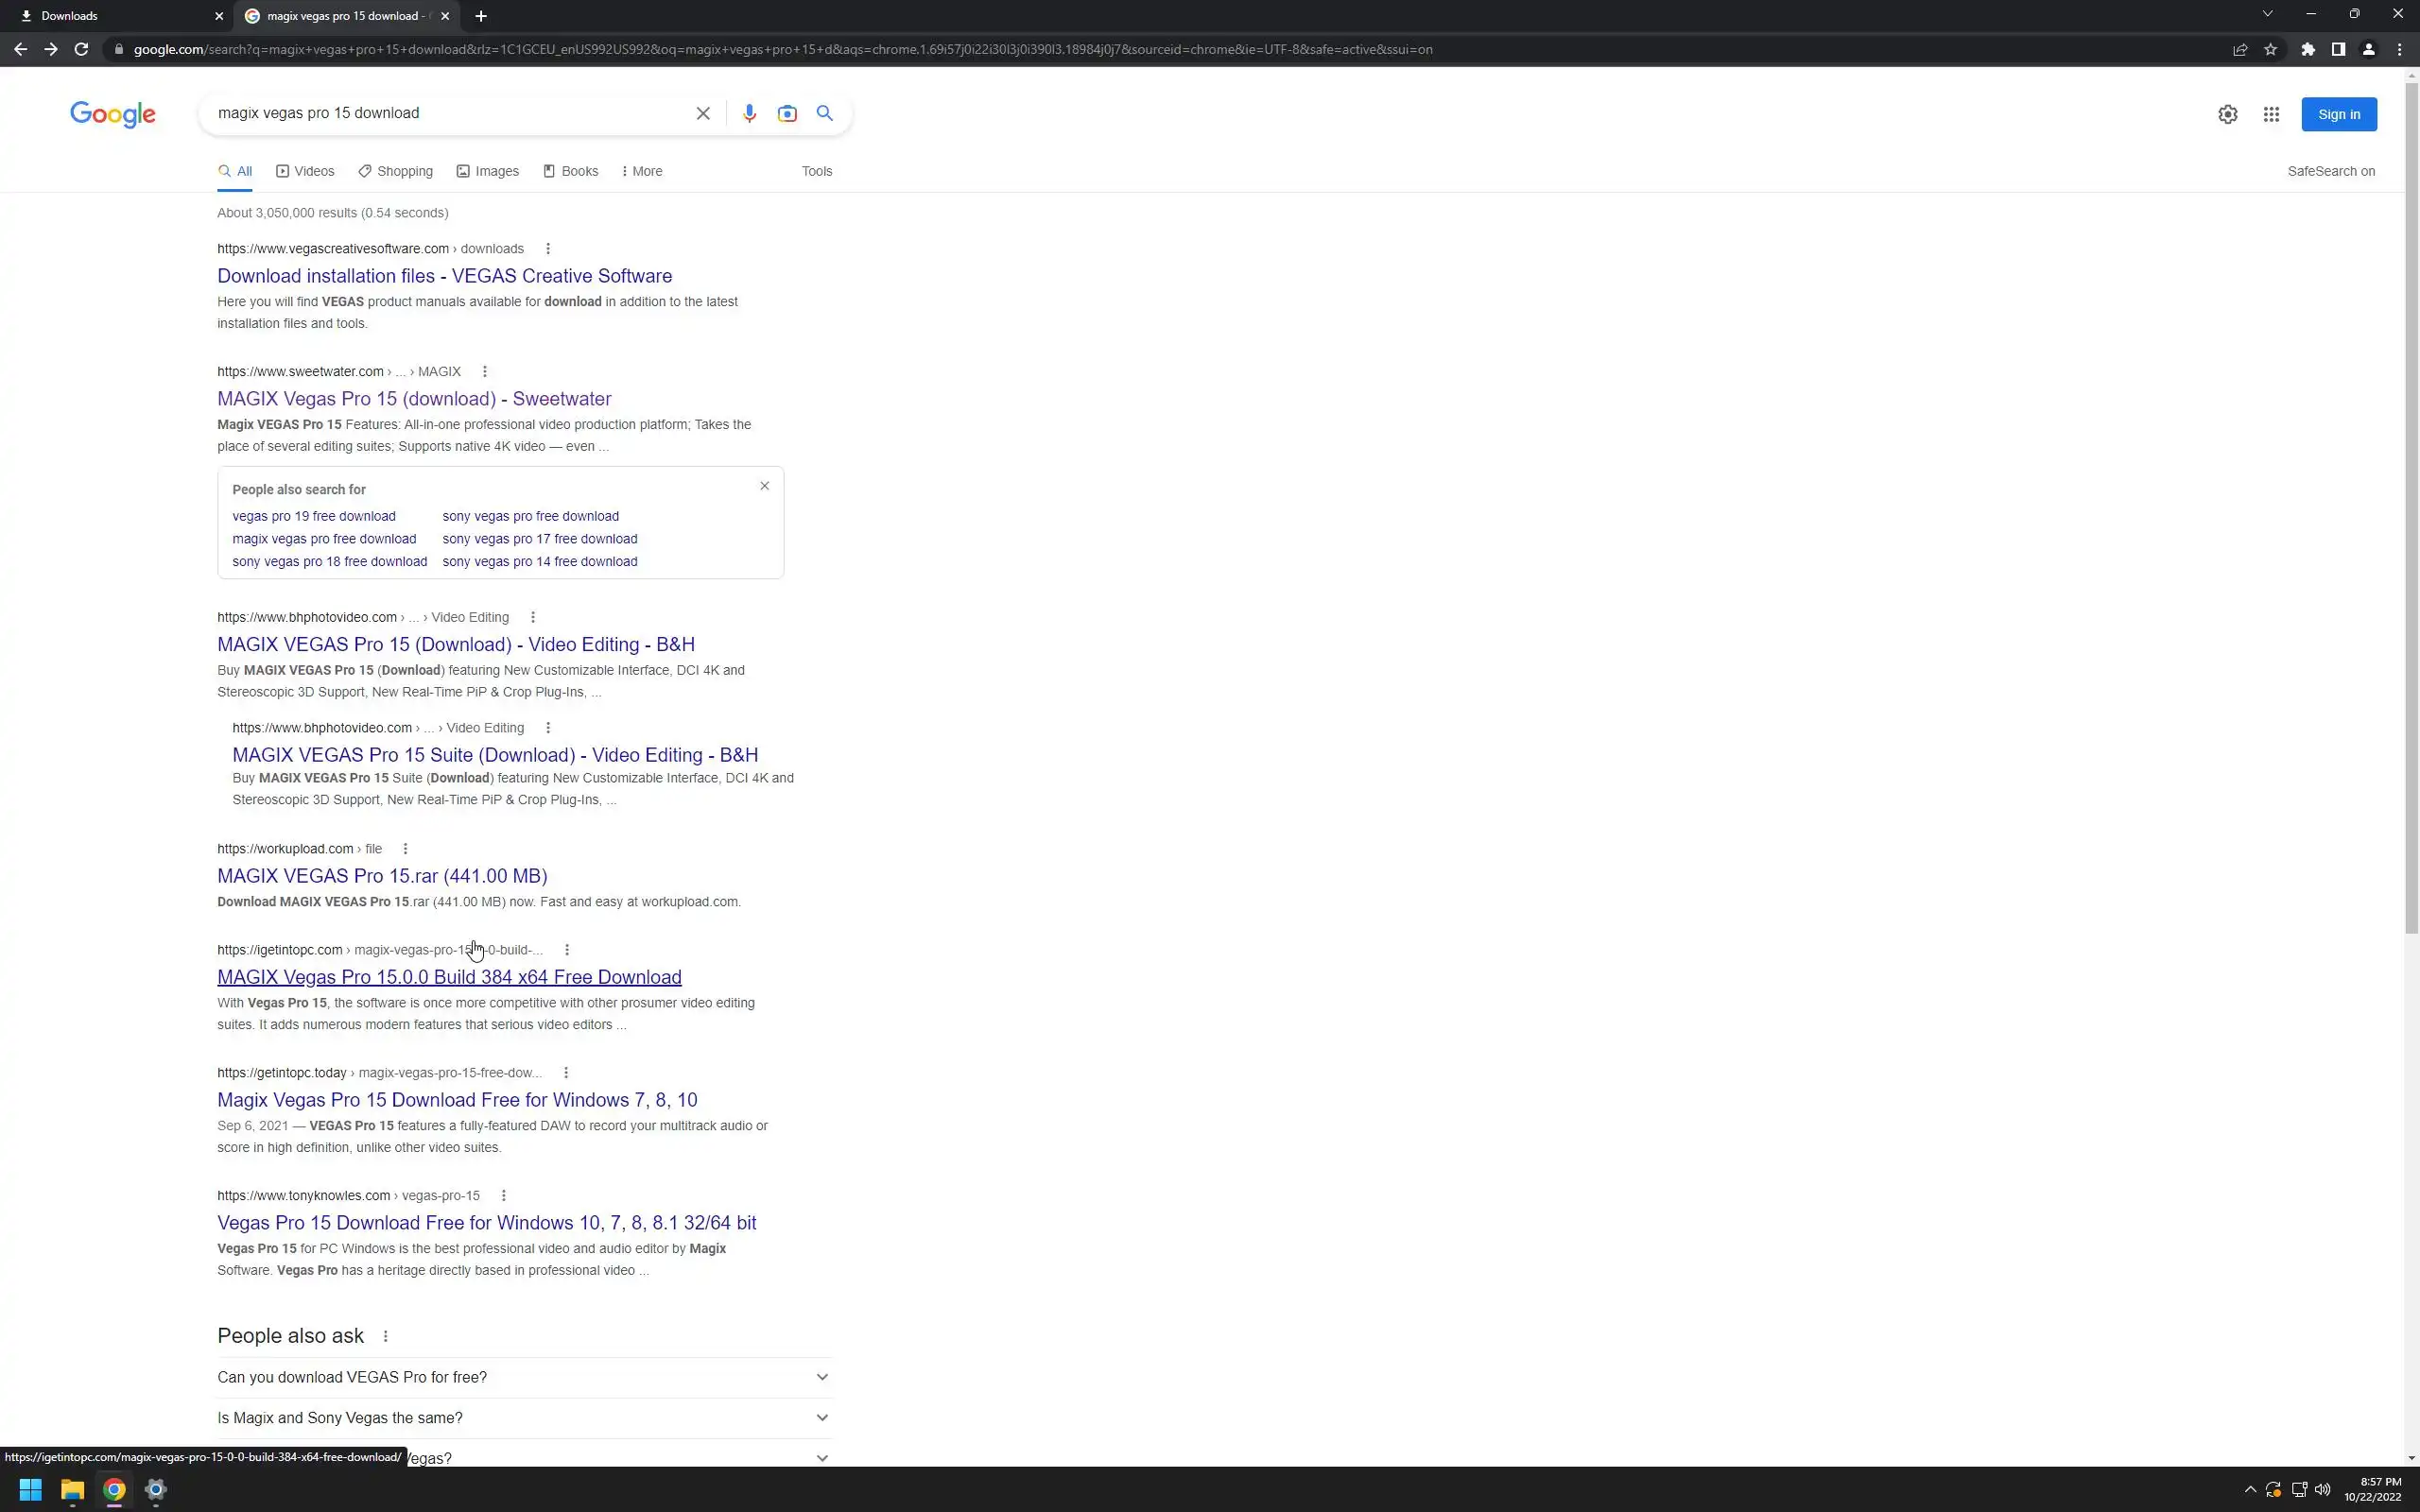
Task: Click the Sign in button
Action: 2338,114
